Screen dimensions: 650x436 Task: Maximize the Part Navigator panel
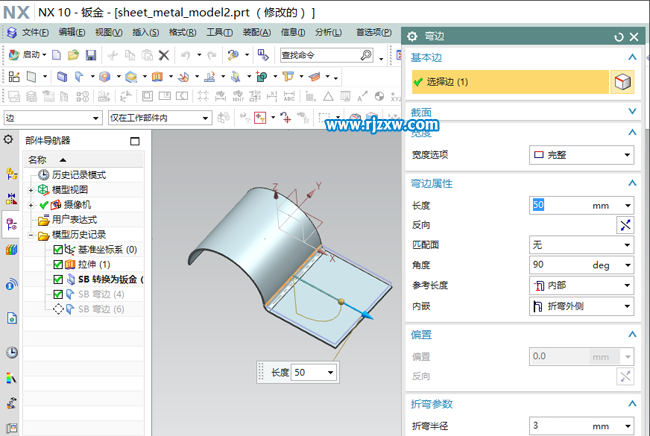135,141
